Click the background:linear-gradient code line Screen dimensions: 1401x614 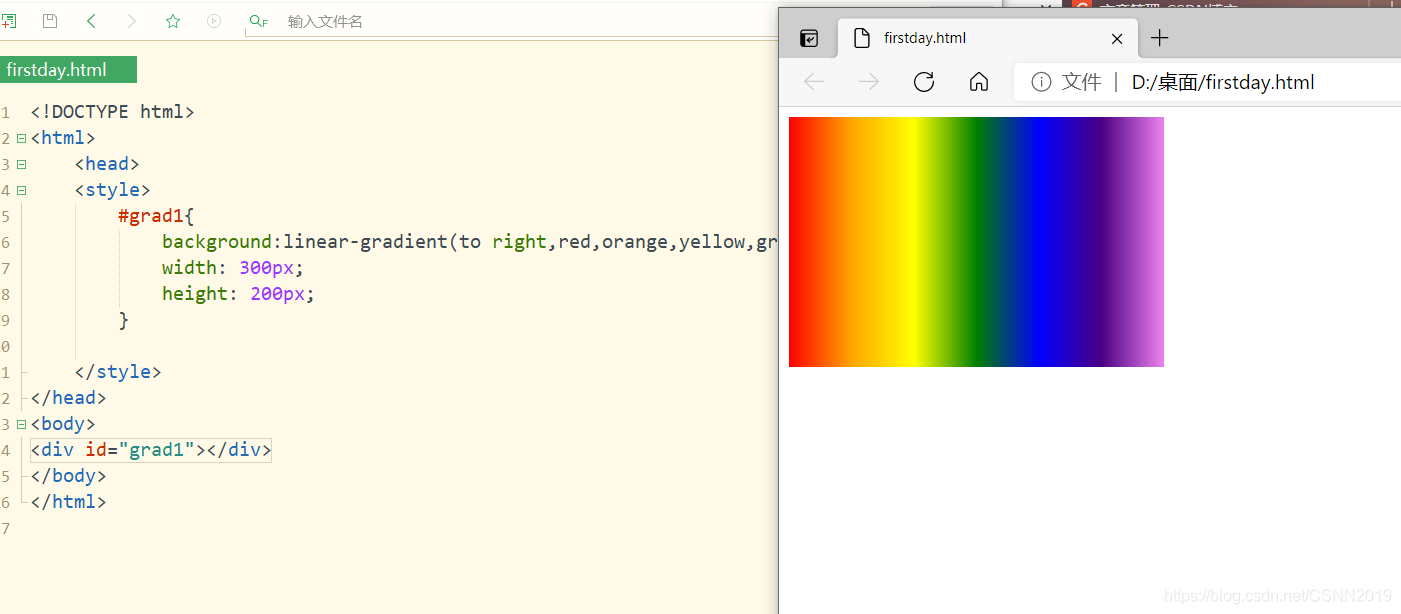tap(470, 242)
